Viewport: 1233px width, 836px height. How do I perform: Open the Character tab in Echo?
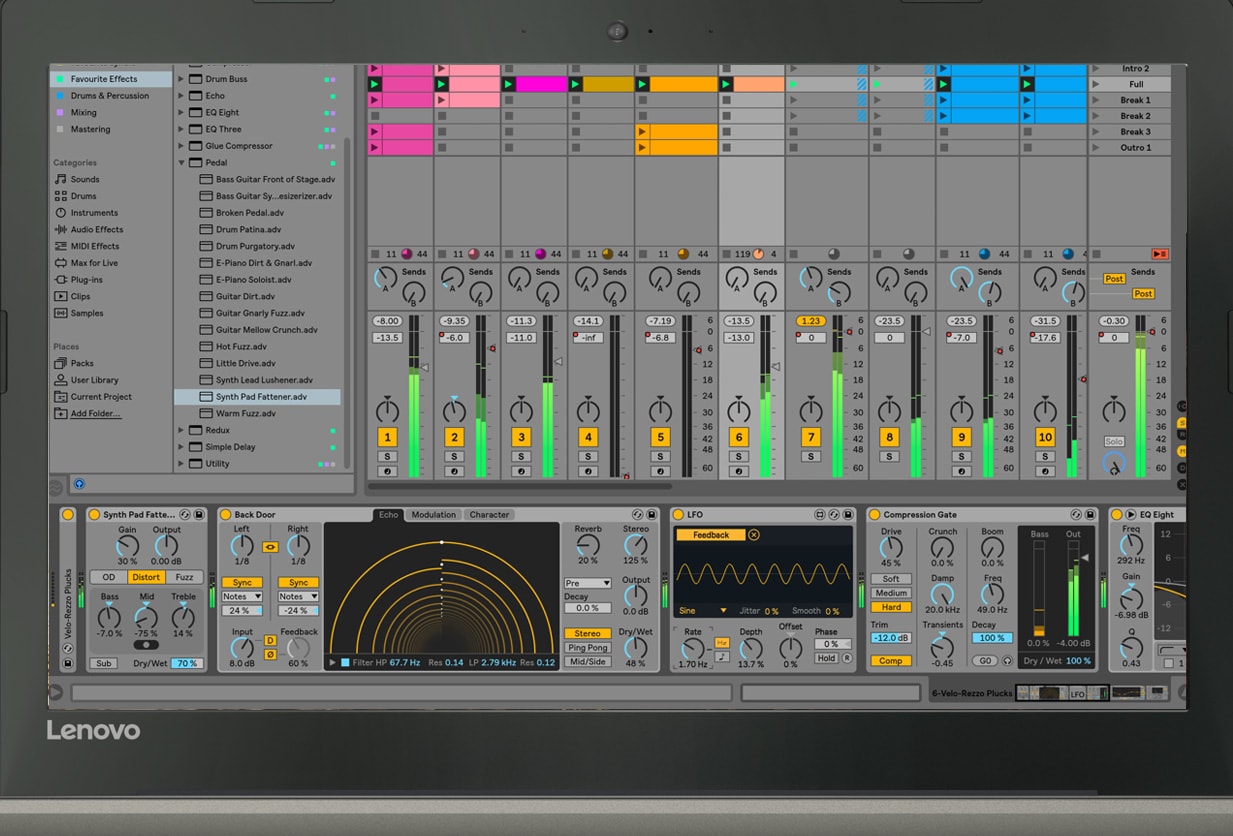pyautogui.click(x=489, y=515)
